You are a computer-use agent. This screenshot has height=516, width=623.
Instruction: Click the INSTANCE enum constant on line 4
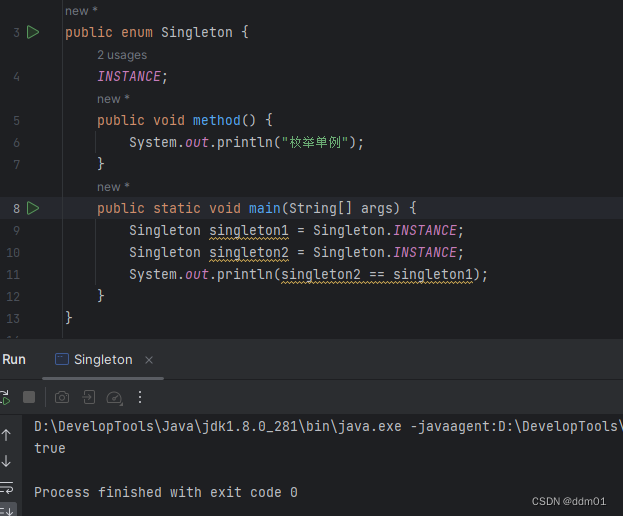pyautogui.click(x=129, y=76)
